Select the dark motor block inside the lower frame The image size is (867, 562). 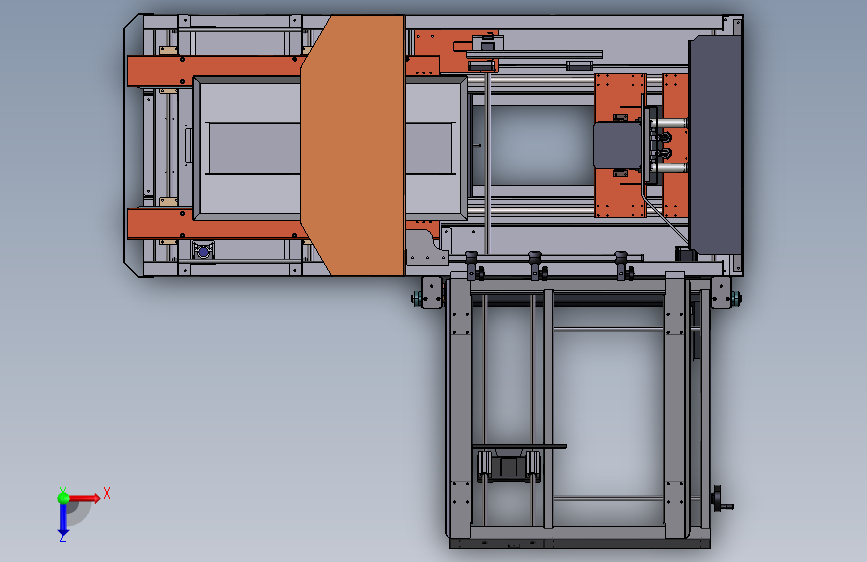pos(509,467)
